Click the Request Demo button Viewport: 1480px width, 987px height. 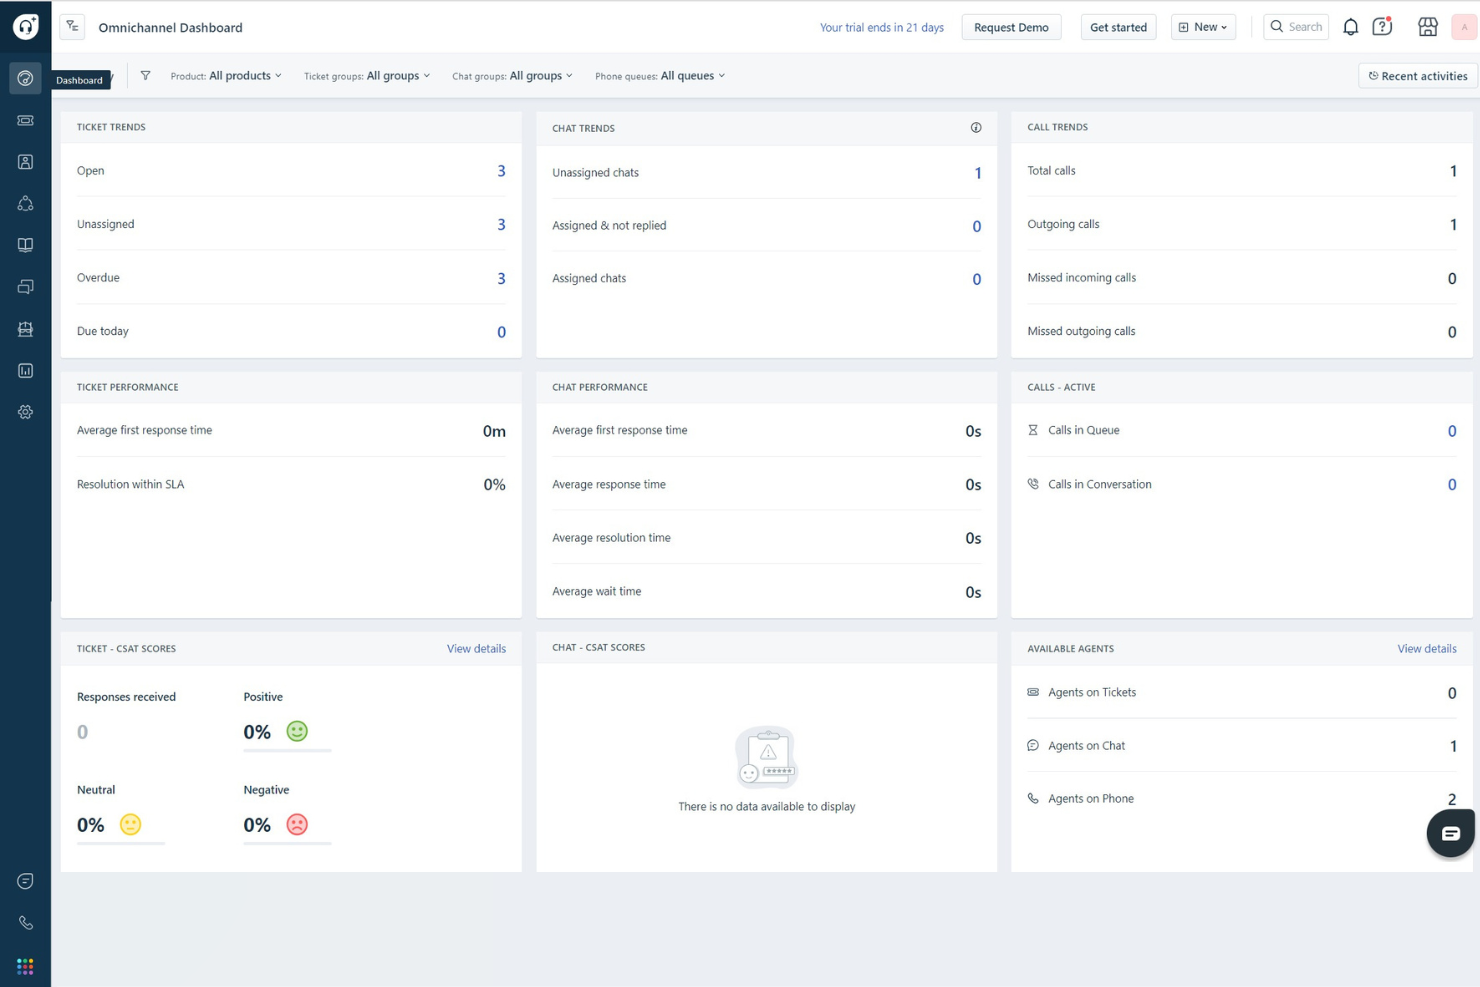(1011, 27)
